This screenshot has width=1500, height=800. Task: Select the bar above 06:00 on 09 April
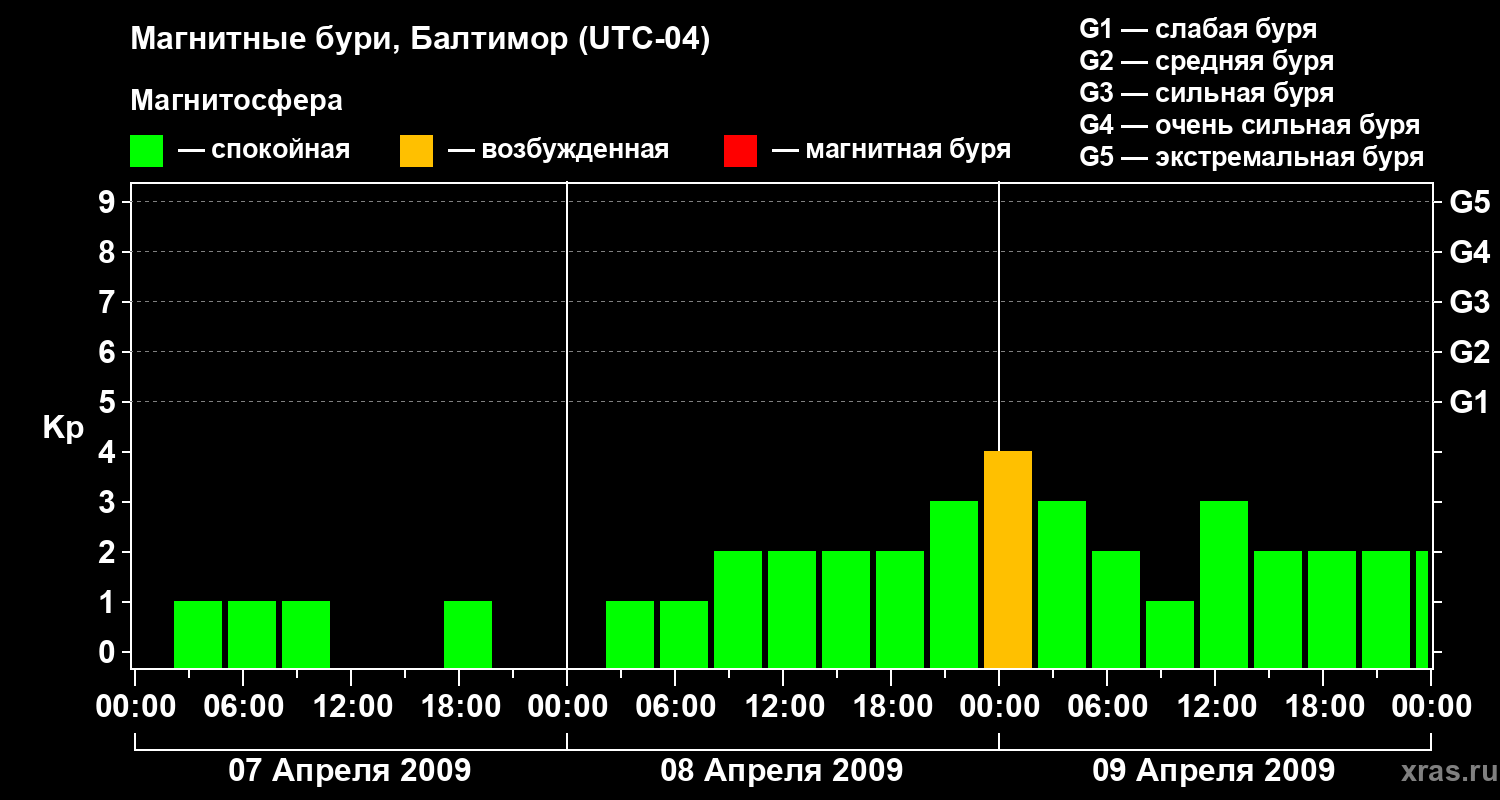(x=1116, y=610)
